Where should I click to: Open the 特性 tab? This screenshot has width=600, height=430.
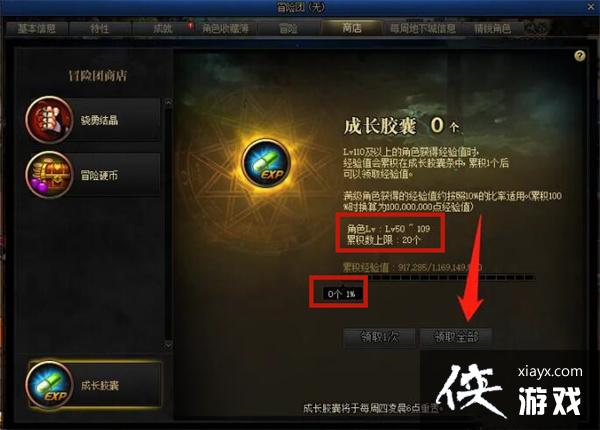(100, 28)
